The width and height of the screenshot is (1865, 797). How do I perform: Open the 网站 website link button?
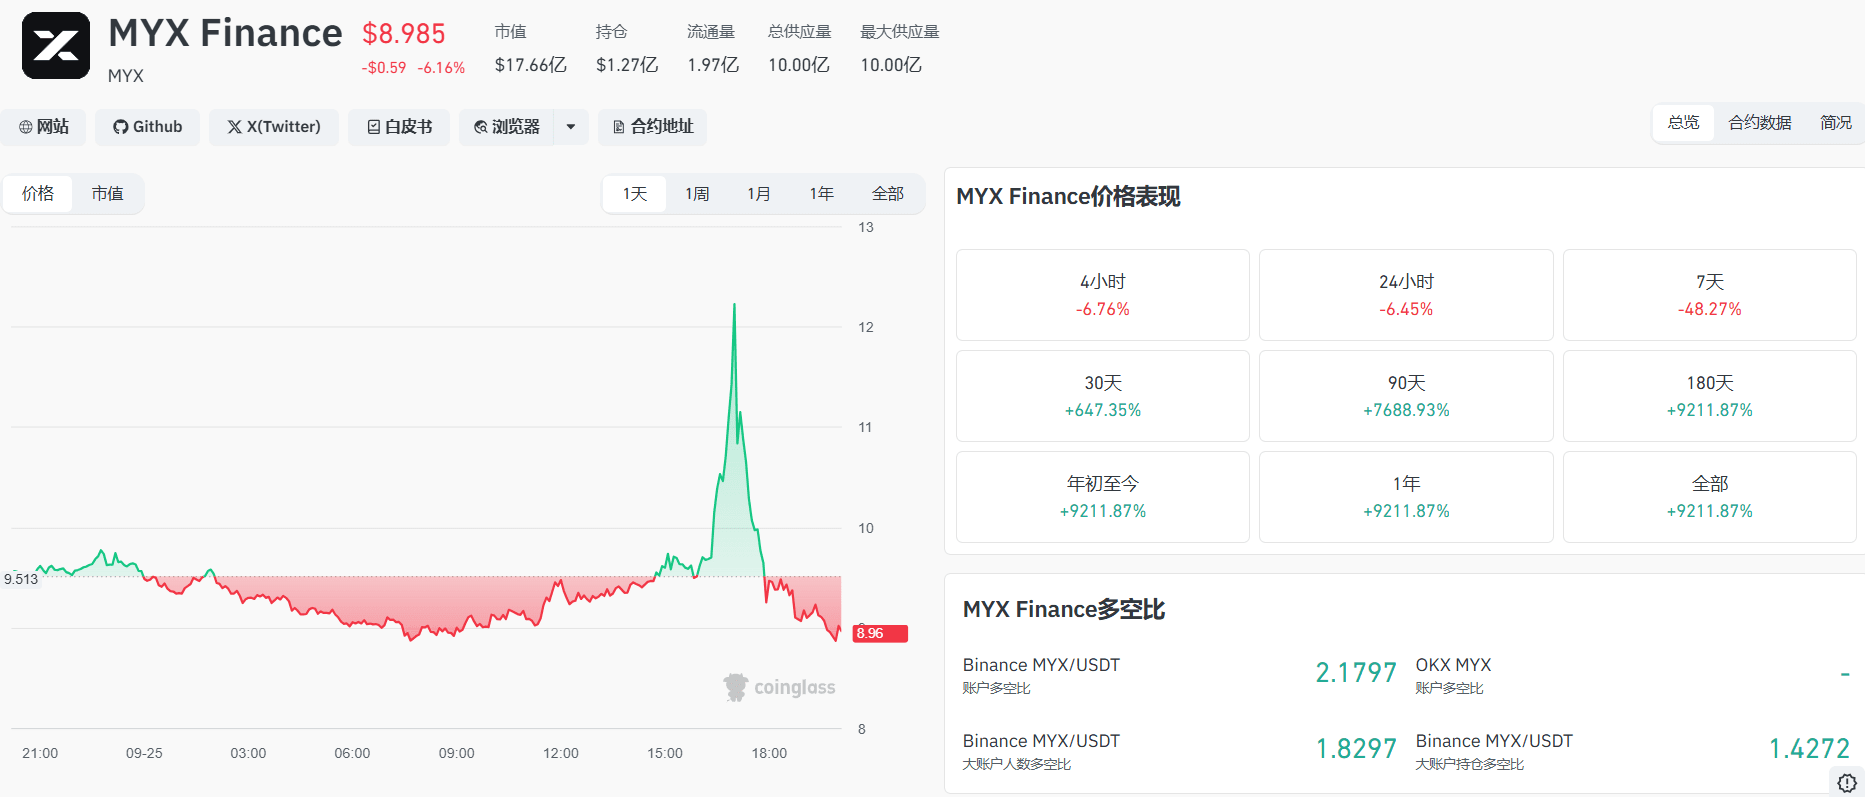click(44, 127)
